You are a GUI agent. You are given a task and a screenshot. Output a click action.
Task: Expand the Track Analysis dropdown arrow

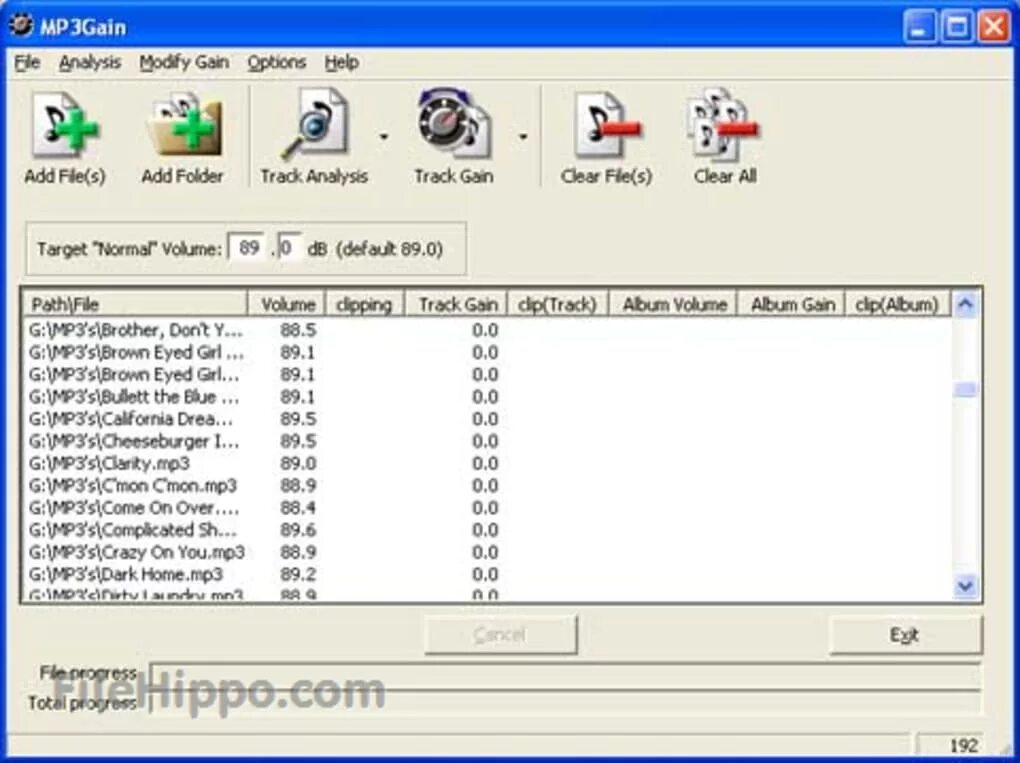coord(384,137)
